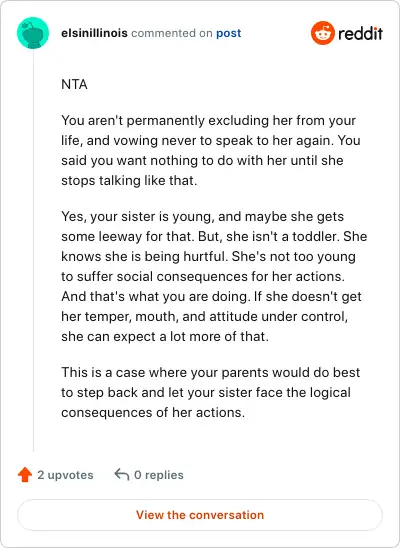Image resolution: width=400 pixels, height=548 pixels.
Task: Click the paragraph starting "You aren't permanently"
Action: click(x=211, y=150)
